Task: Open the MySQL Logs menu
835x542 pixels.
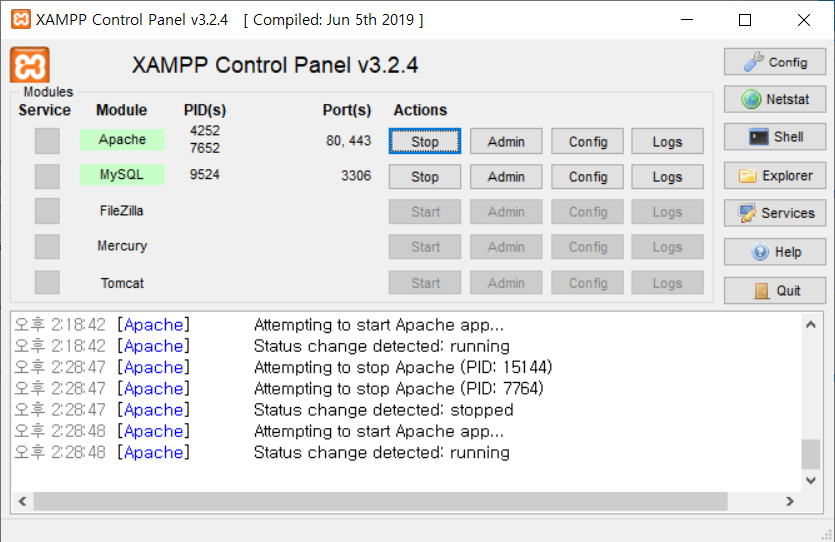Action: [x=667, y=176]
